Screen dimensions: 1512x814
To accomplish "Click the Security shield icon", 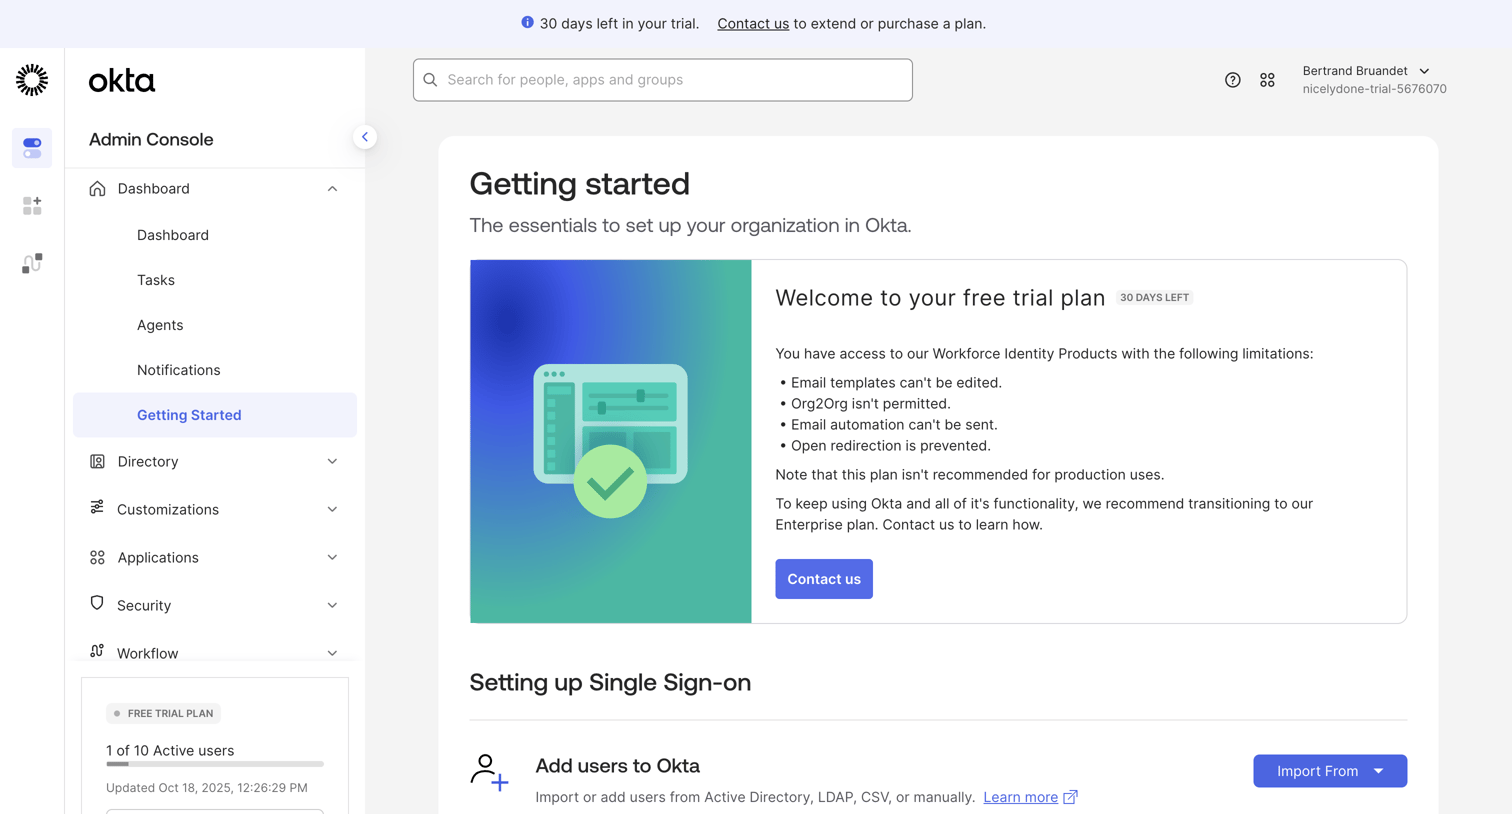I will pos(97,603).
